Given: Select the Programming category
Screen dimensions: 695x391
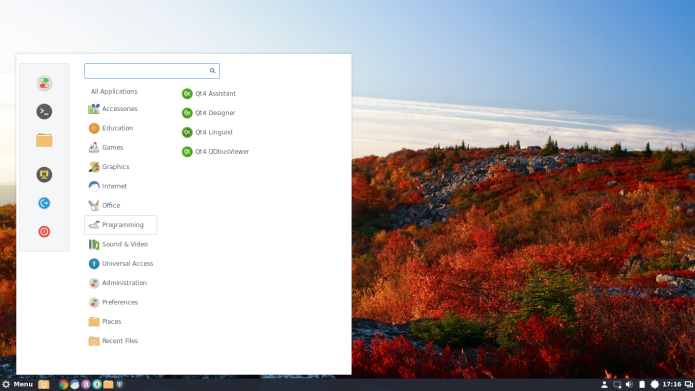Looking at the screenshot, I should [x=120, y=225].
